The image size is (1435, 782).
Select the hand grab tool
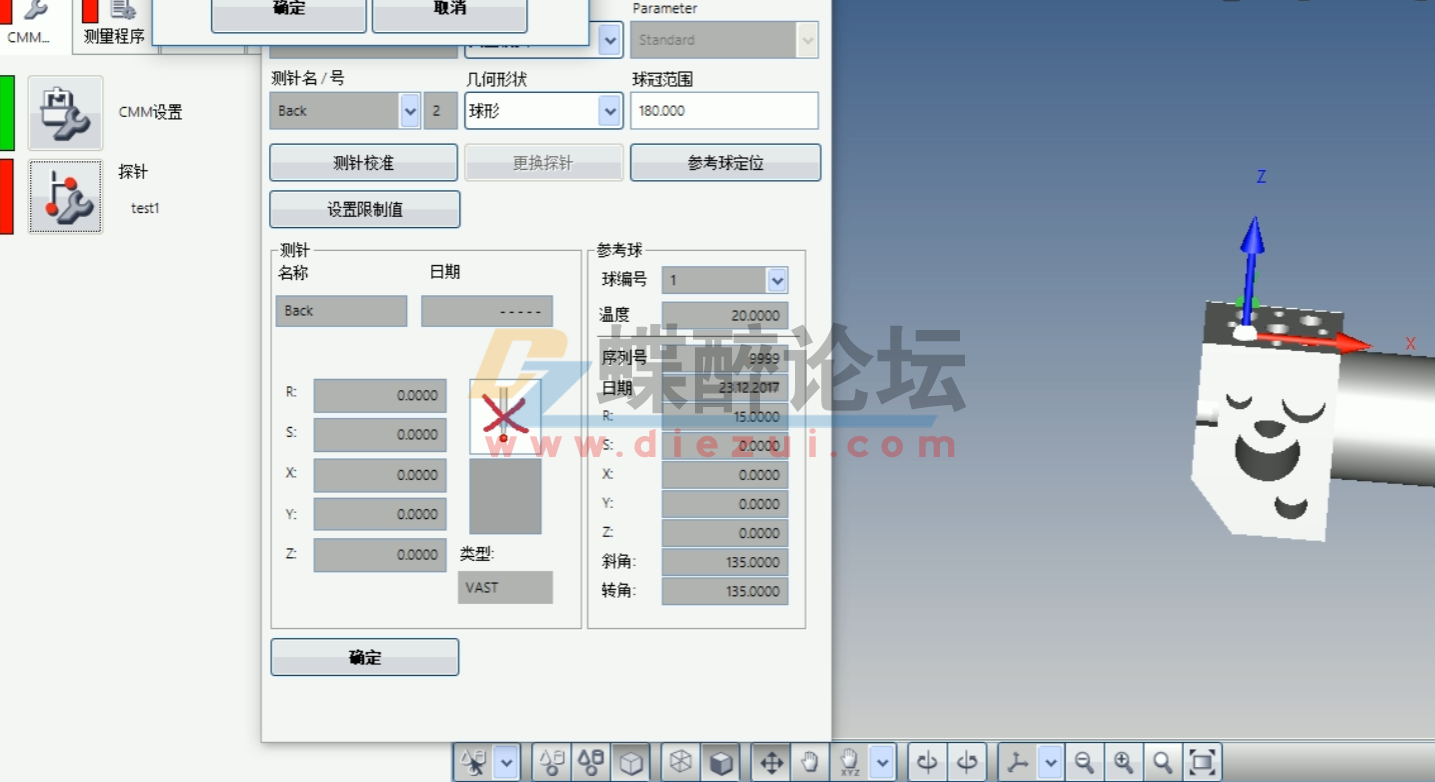pyautogui.click(x=808, y=761)
